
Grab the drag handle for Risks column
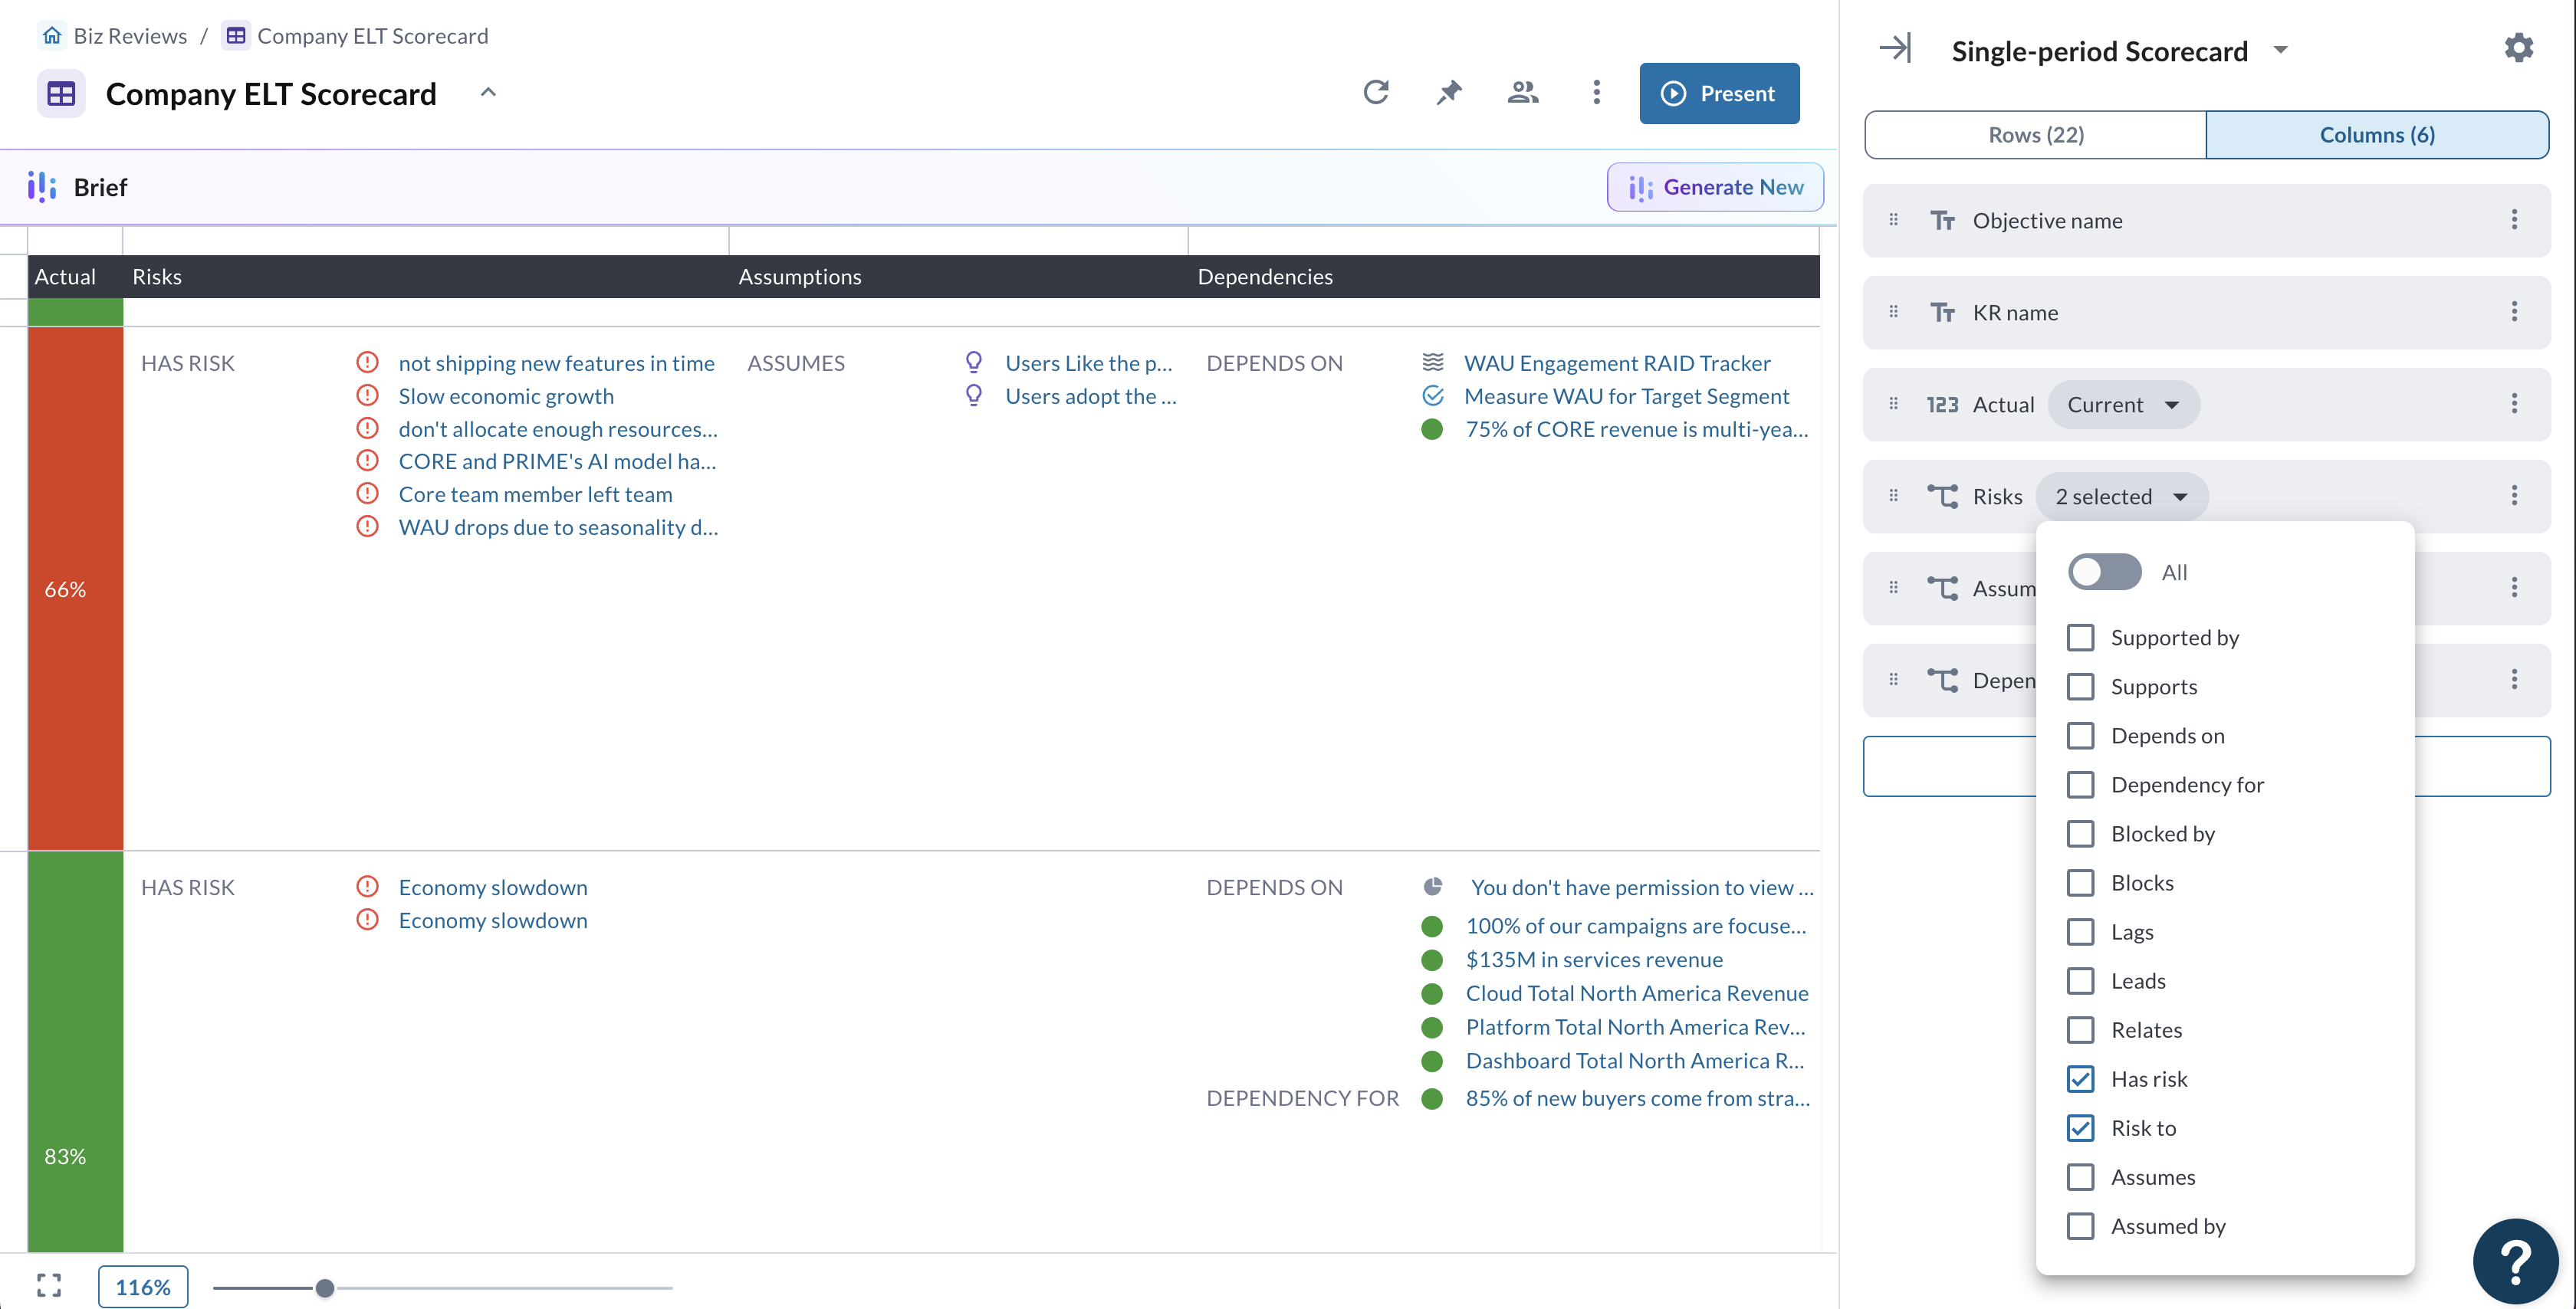1893,496
